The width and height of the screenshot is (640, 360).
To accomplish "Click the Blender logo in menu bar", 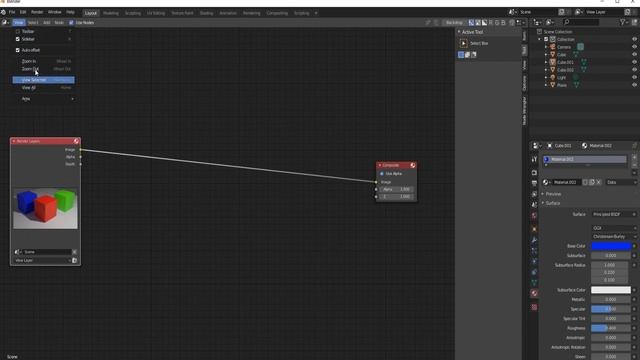I will tap(3, 12).
